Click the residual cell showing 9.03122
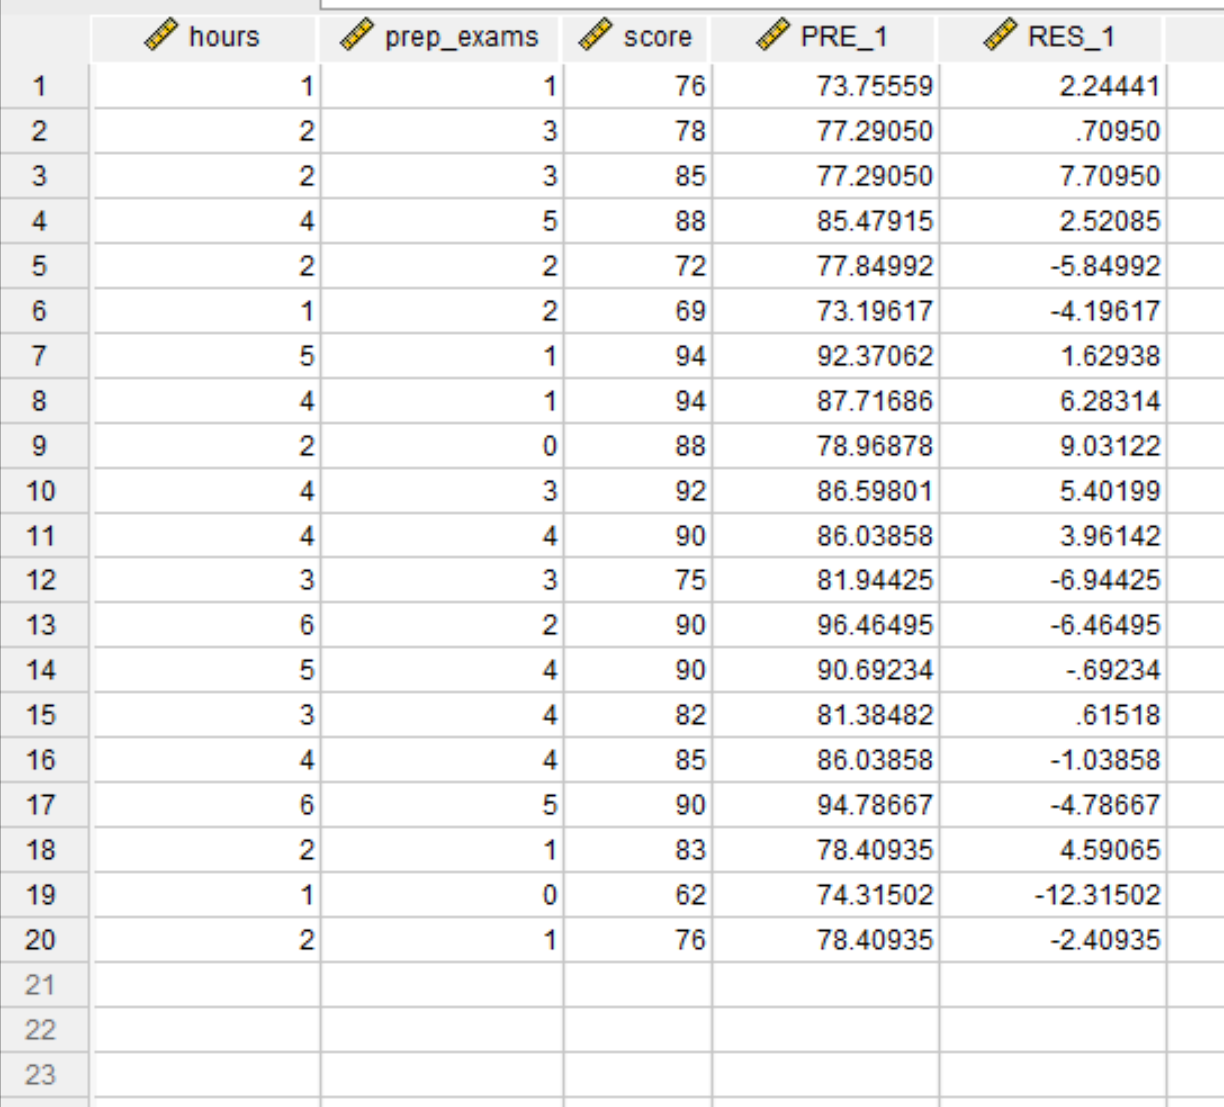This screenshot has width=1224, height=1107. click(1053, 446)
